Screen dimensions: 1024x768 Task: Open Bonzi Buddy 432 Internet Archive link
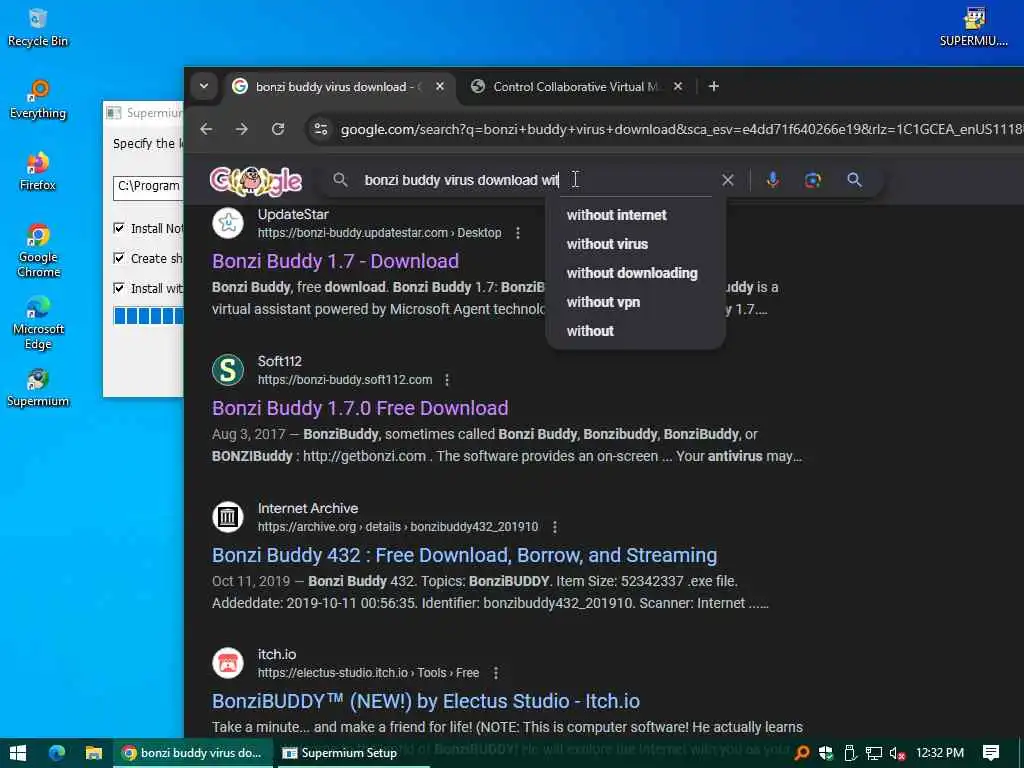click(464, 555)
